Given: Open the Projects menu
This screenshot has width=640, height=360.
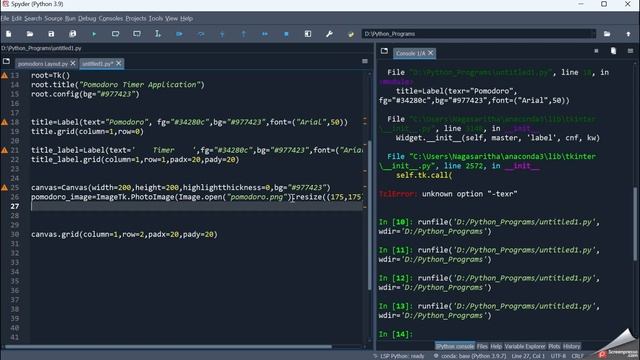Looking at the screenshot, I should tap(136, 18).
